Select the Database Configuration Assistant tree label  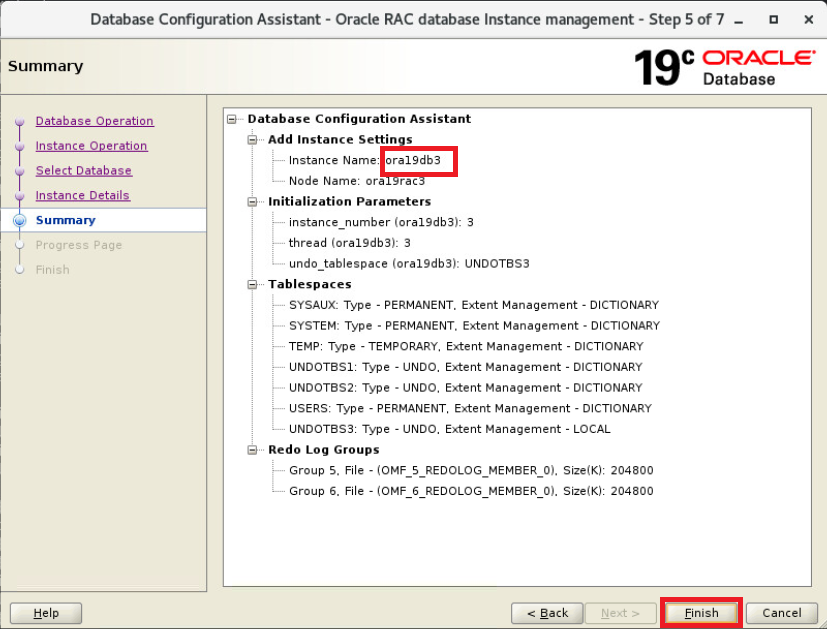(x=359, y=119)
